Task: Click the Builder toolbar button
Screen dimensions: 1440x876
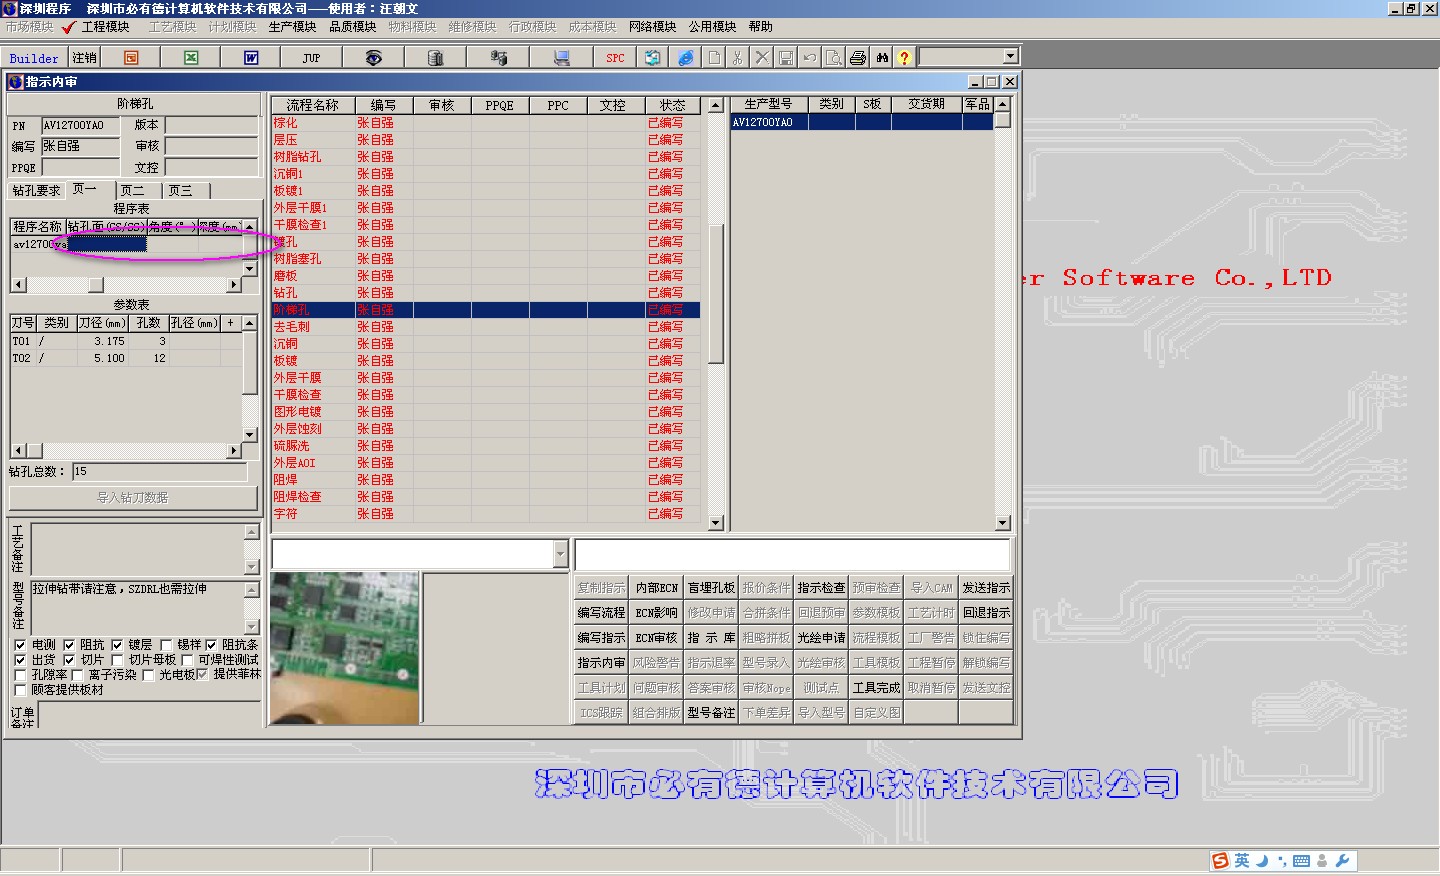Action: click(x=34, y=58)
